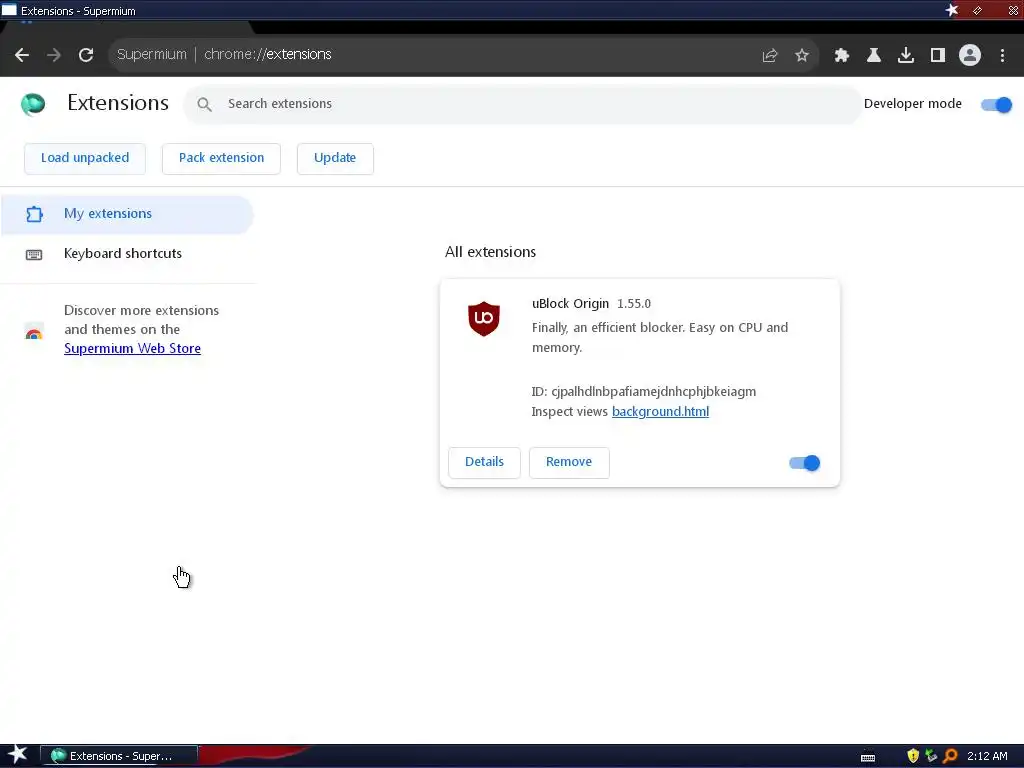Click the title bar star pin icon
This screenshot has height=768, width=1024.
952,10
